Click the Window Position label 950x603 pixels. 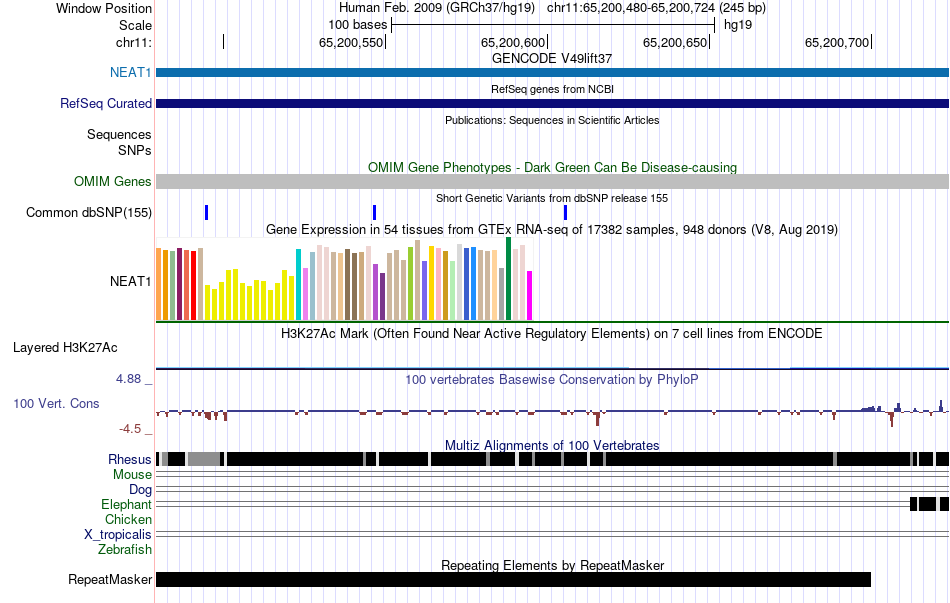104,8
